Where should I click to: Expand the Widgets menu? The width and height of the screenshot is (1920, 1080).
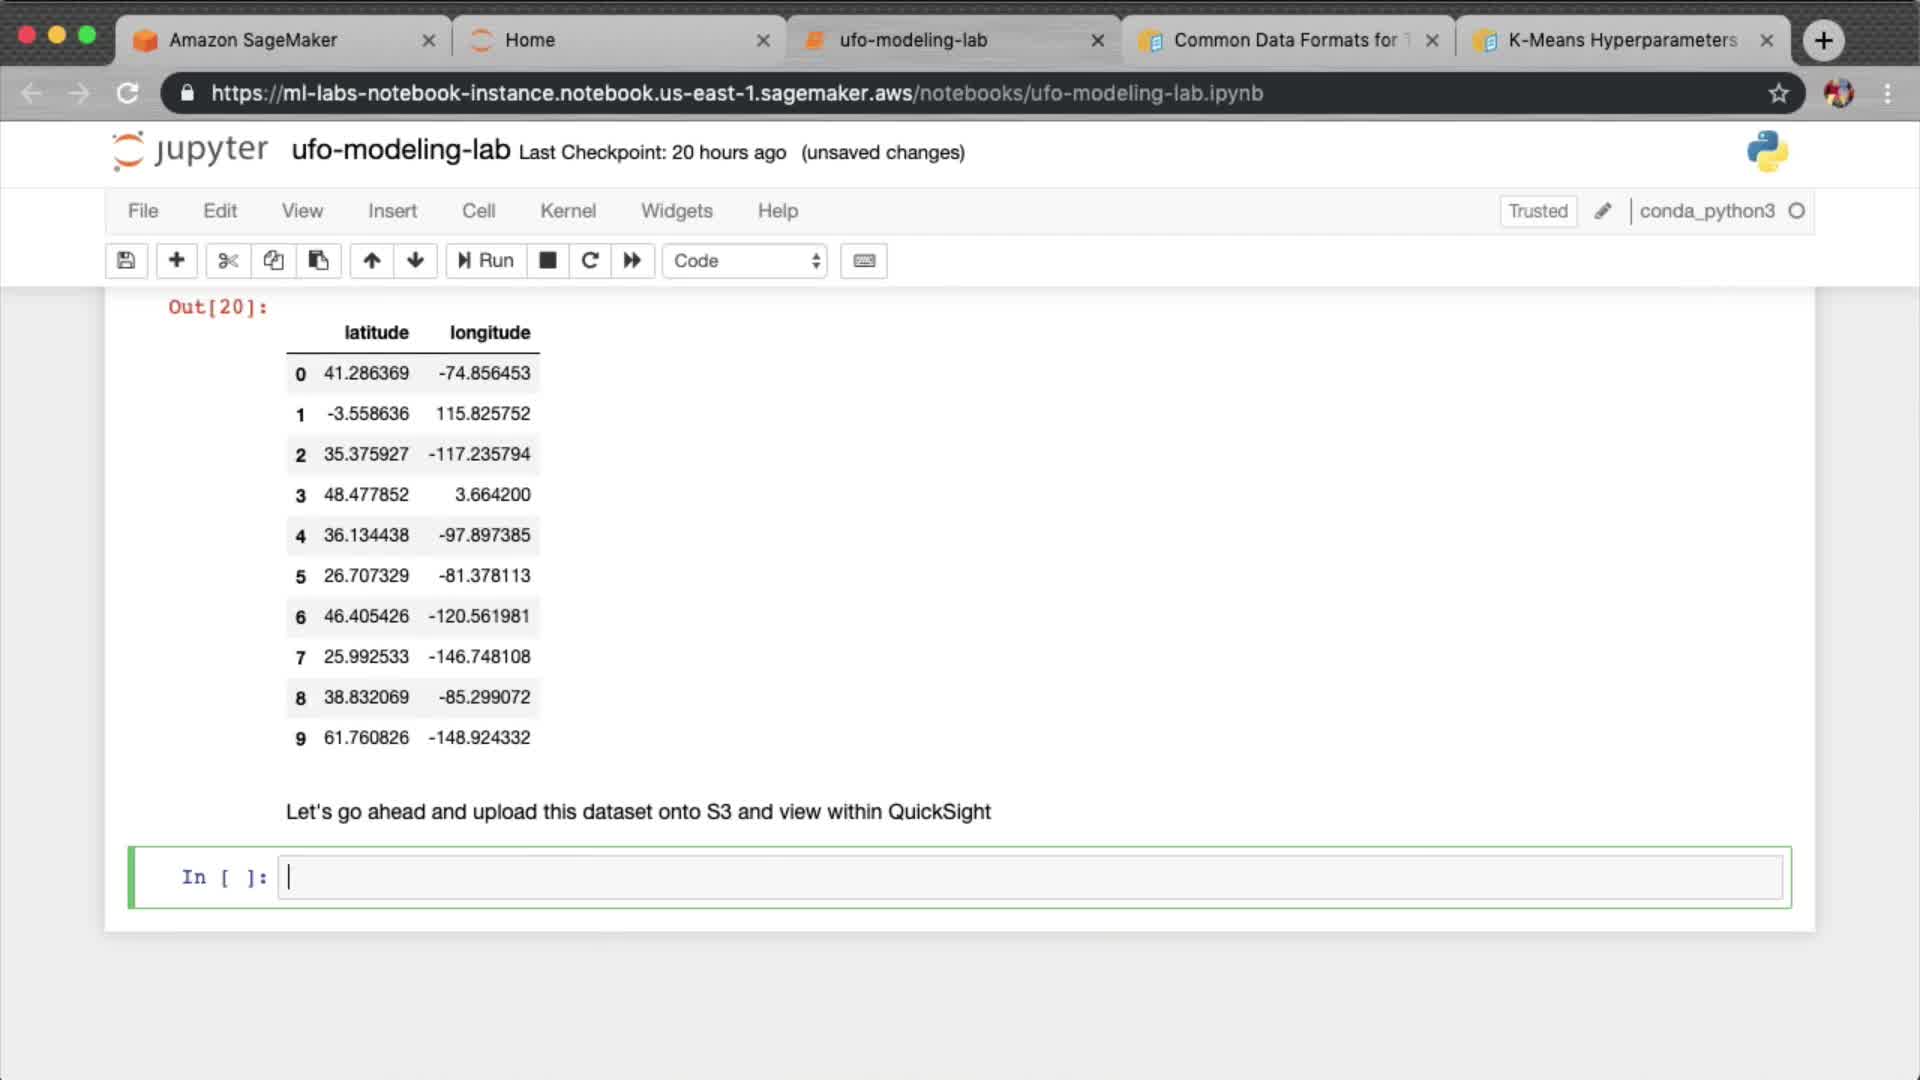(x=676, y=211)
